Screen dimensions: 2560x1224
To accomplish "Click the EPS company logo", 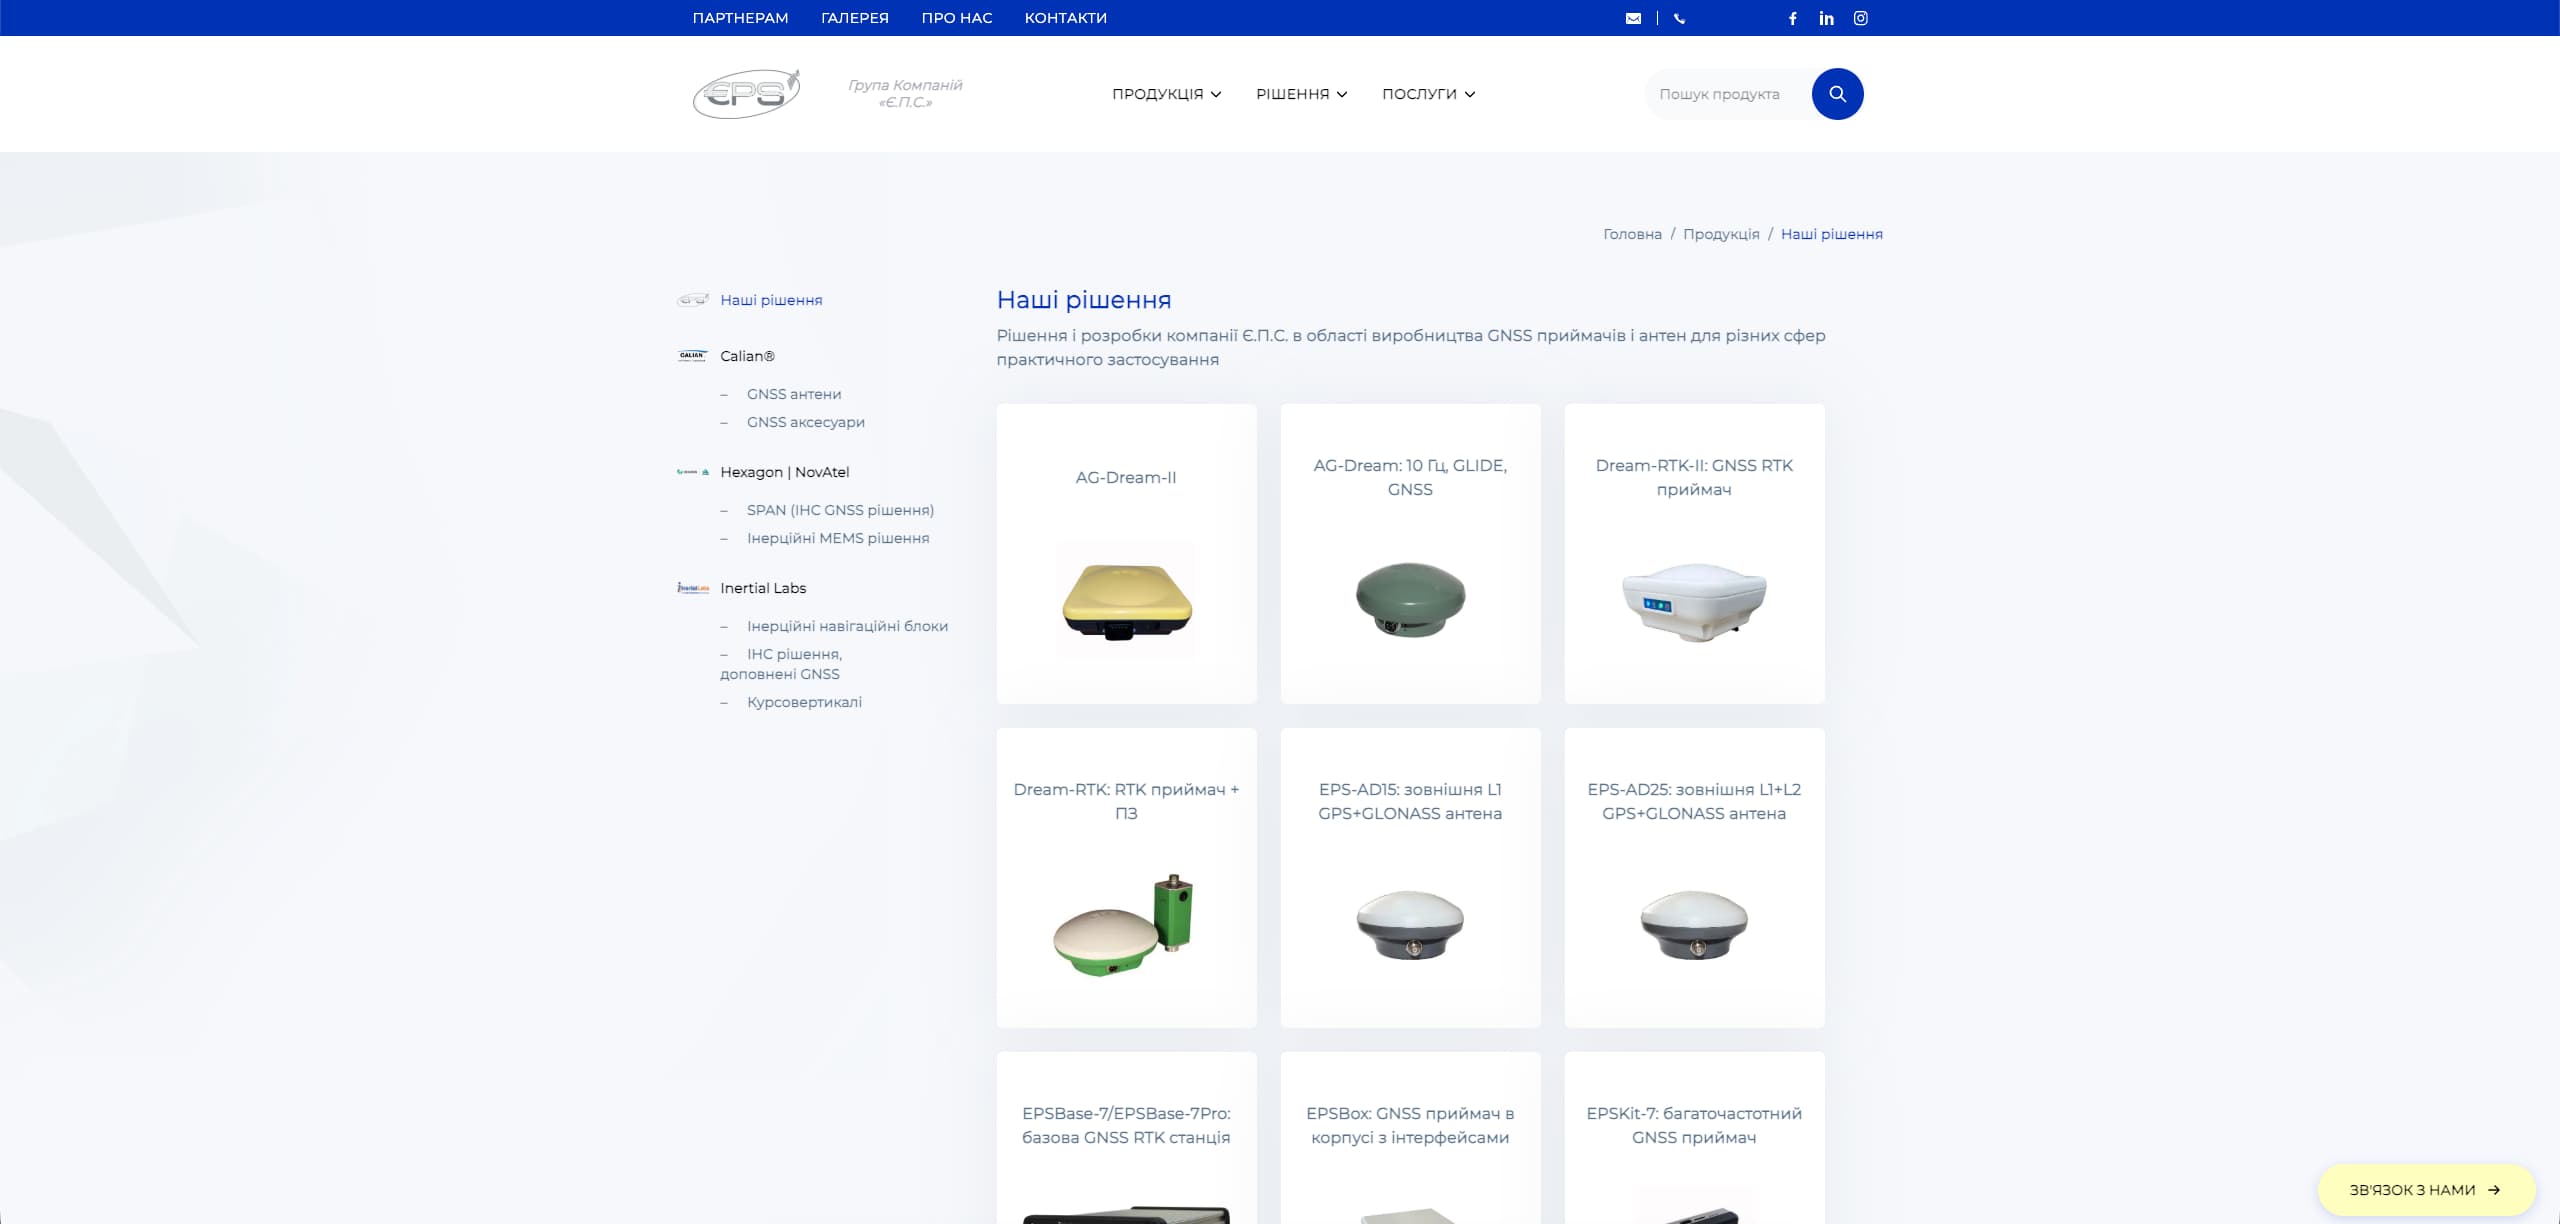I will tap(746, 94).
